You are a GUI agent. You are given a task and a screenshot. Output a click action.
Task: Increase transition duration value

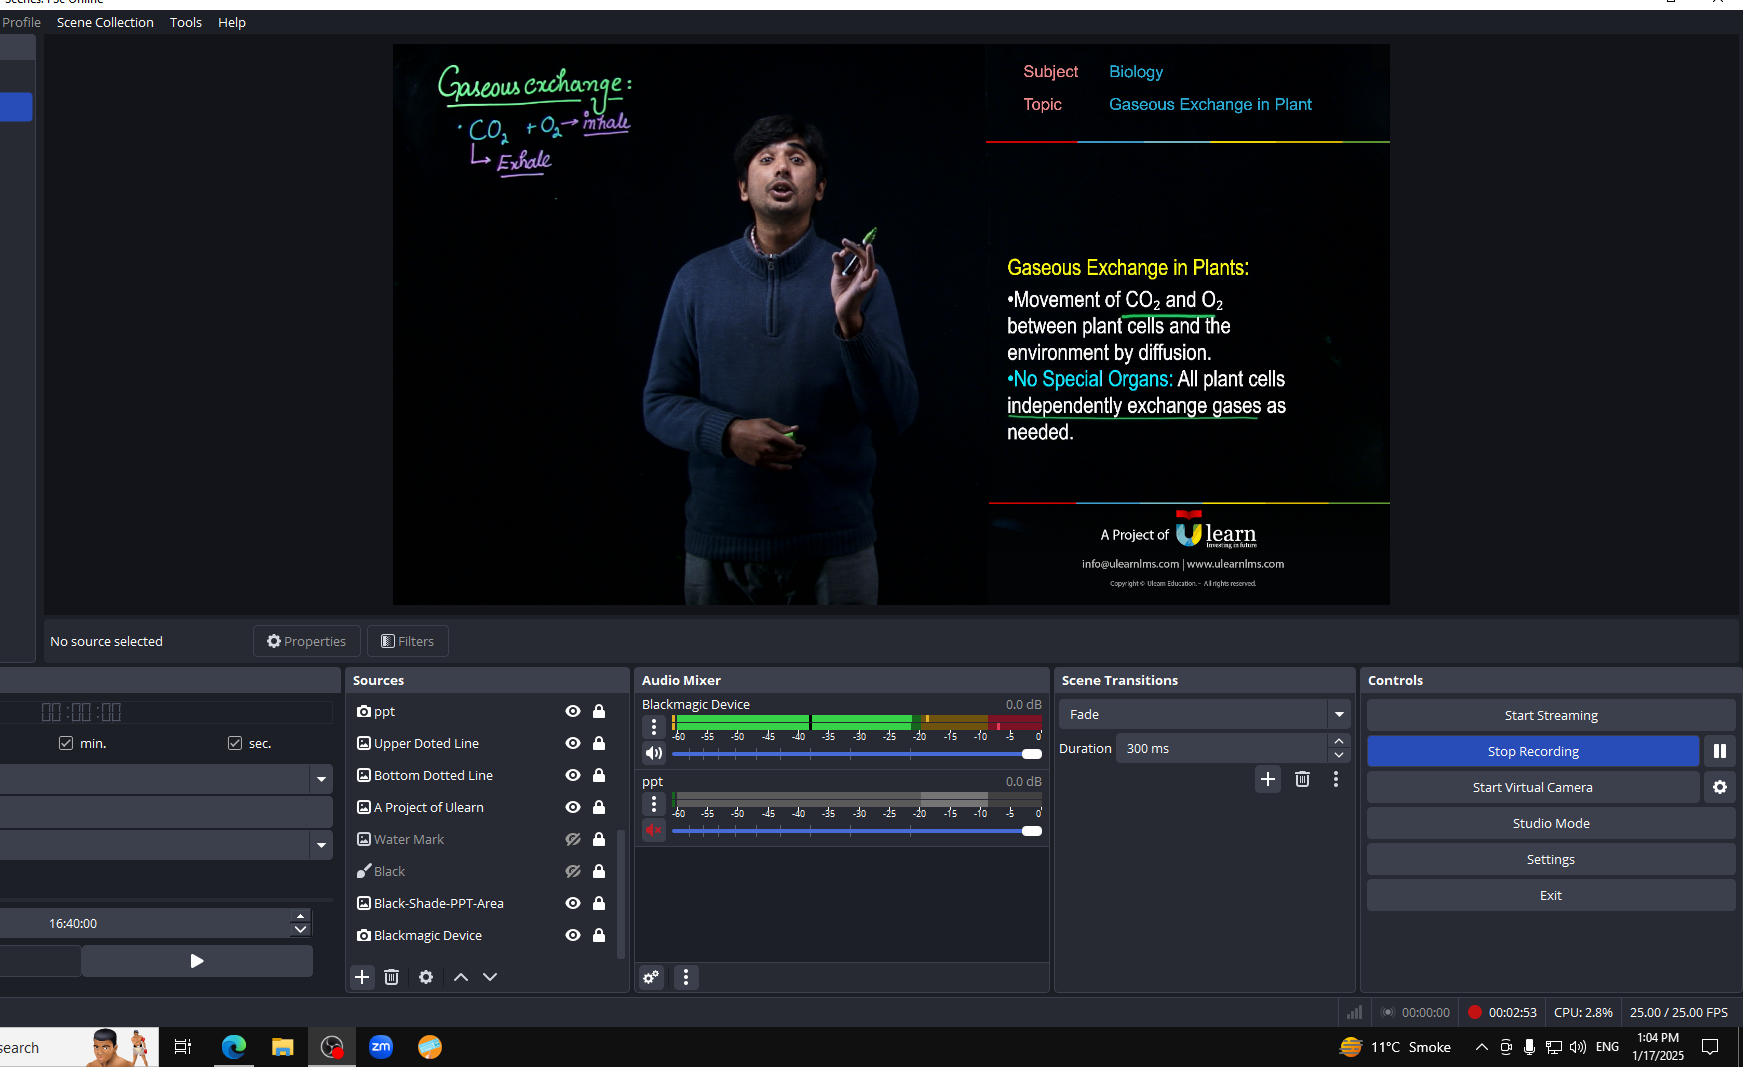point(1339,741)
